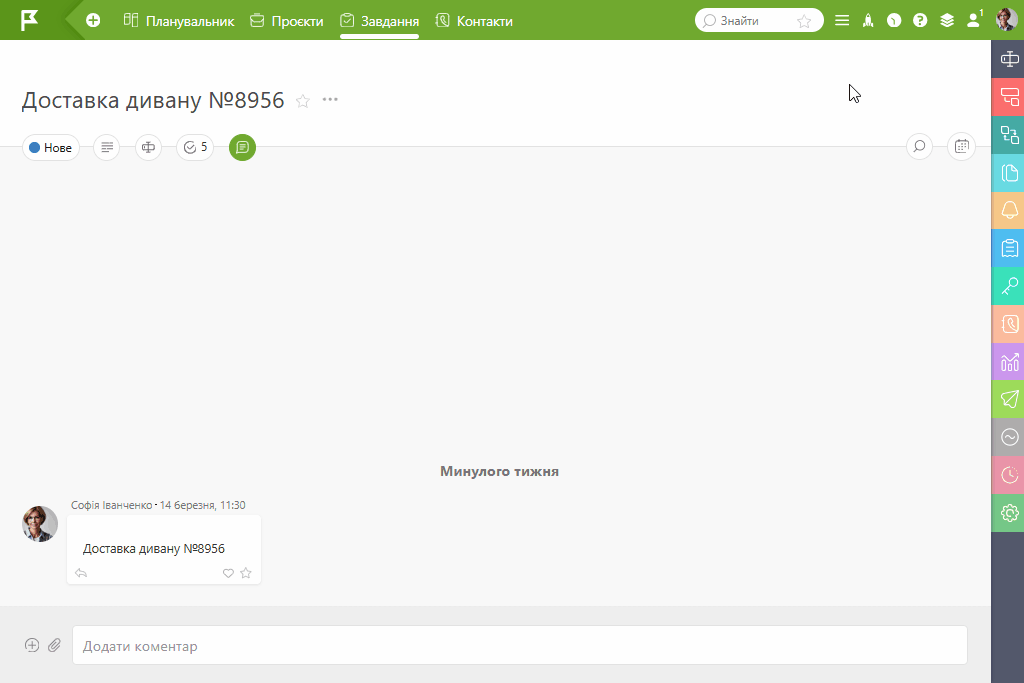
Task: Toggle the star on the comment
Action: (x=246, y=573)
